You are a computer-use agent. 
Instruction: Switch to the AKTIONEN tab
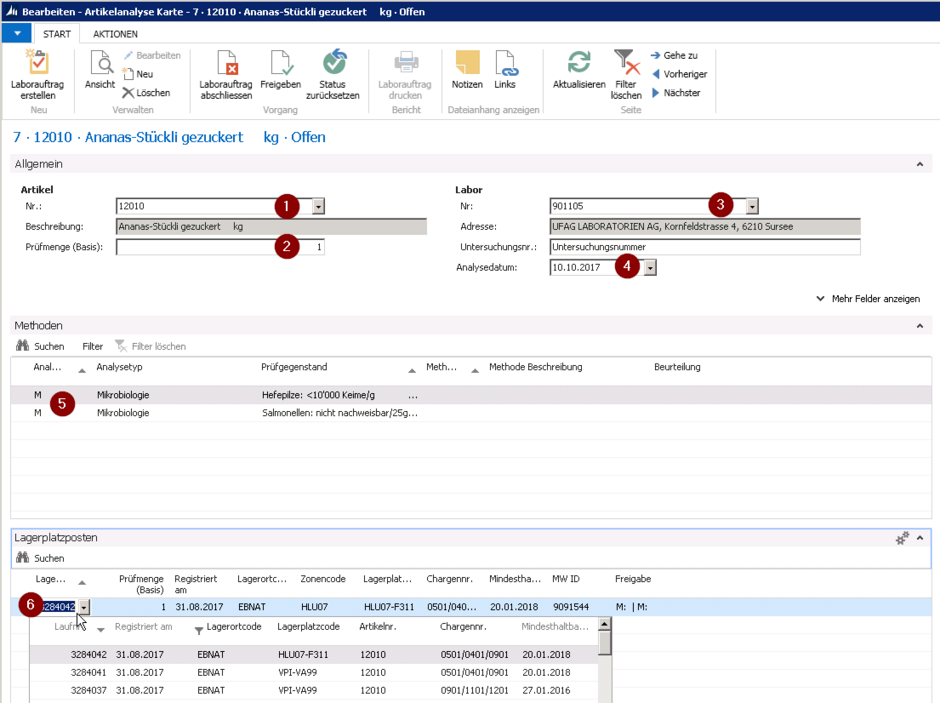pos(115,34)
